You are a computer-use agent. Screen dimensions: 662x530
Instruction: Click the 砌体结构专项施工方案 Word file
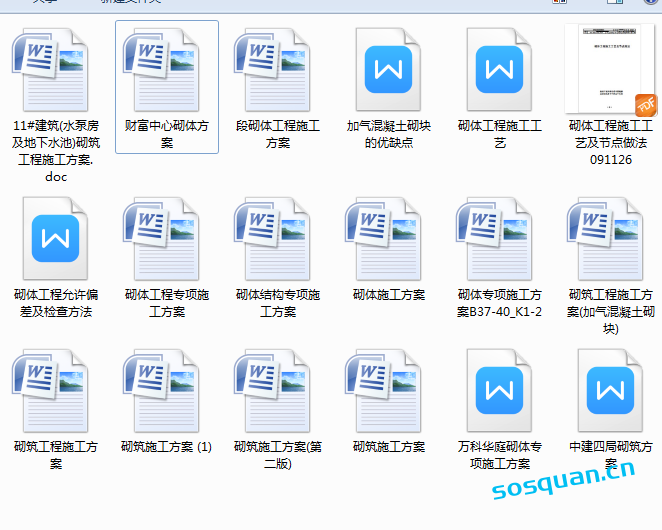point(278,239)
